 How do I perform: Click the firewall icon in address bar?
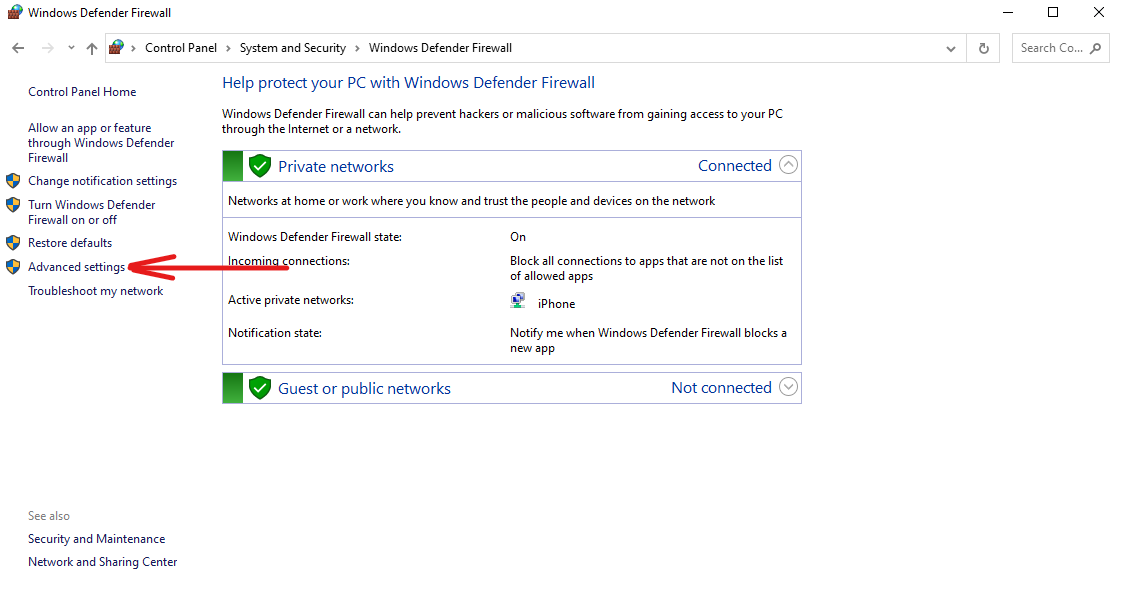(117, 47)
